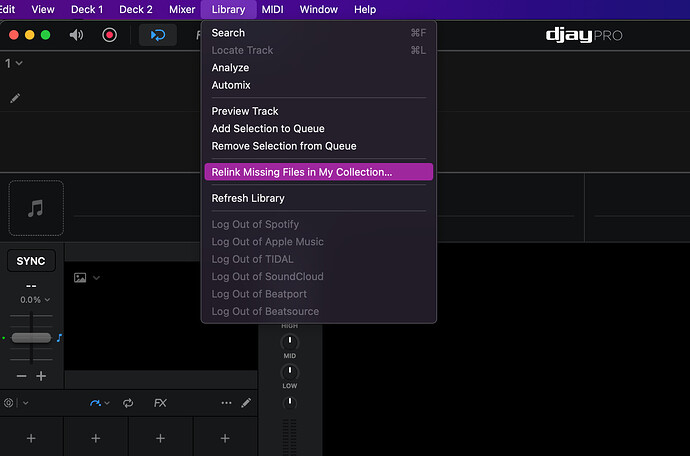Expand chevron next to image icon
The width and height of the screenshot is (690, 456).
pyautogui.click(x=96, y=278)
